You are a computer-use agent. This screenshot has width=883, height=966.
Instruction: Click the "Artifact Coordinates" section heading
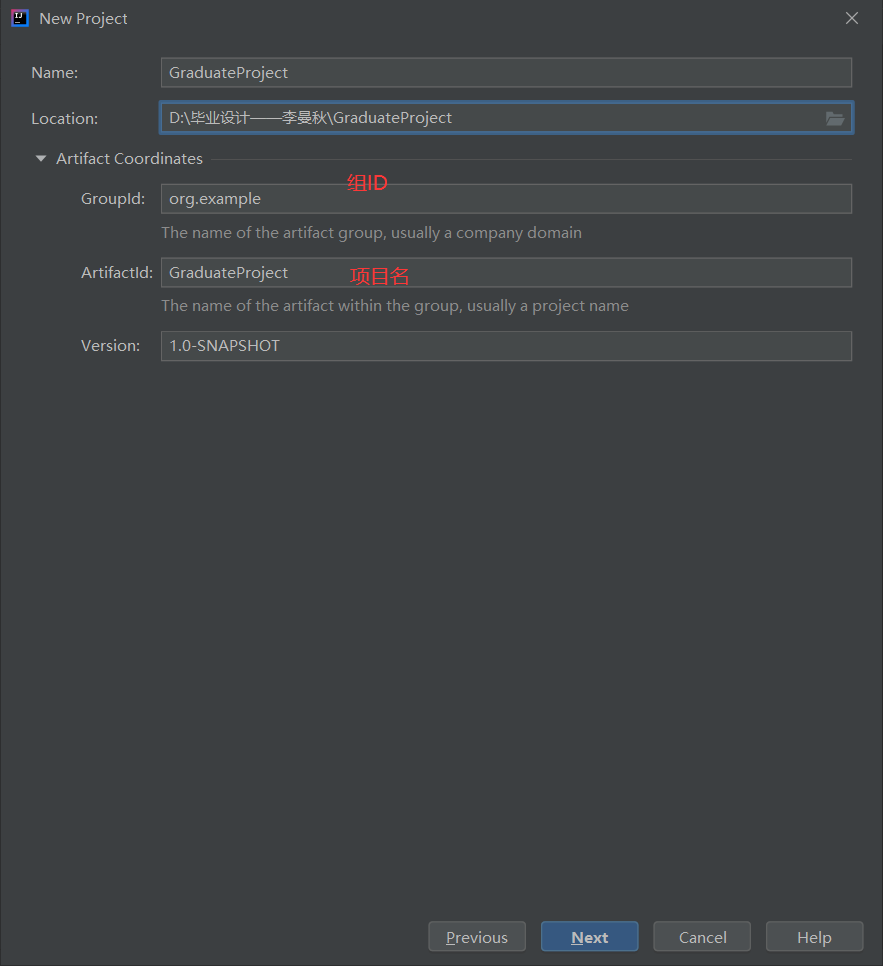(129, 159)
